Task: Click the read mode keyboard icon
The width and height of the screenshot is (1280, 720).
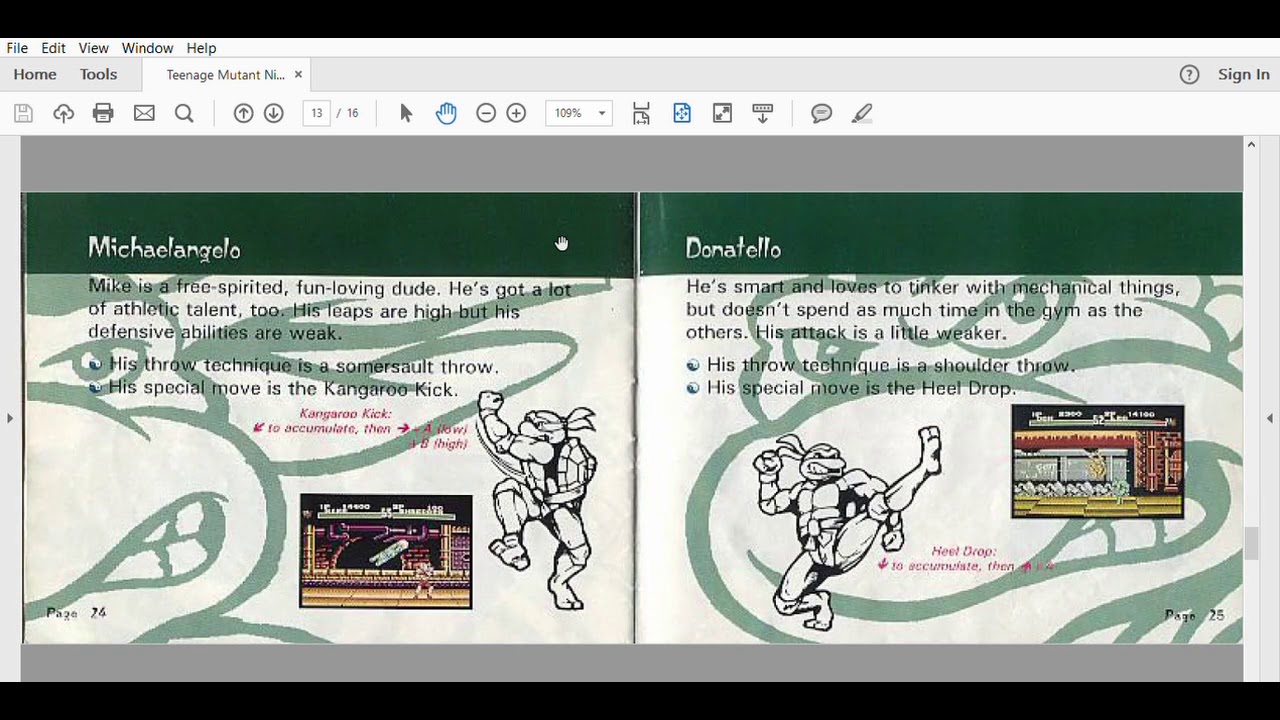Action: [x=762, y=113]
